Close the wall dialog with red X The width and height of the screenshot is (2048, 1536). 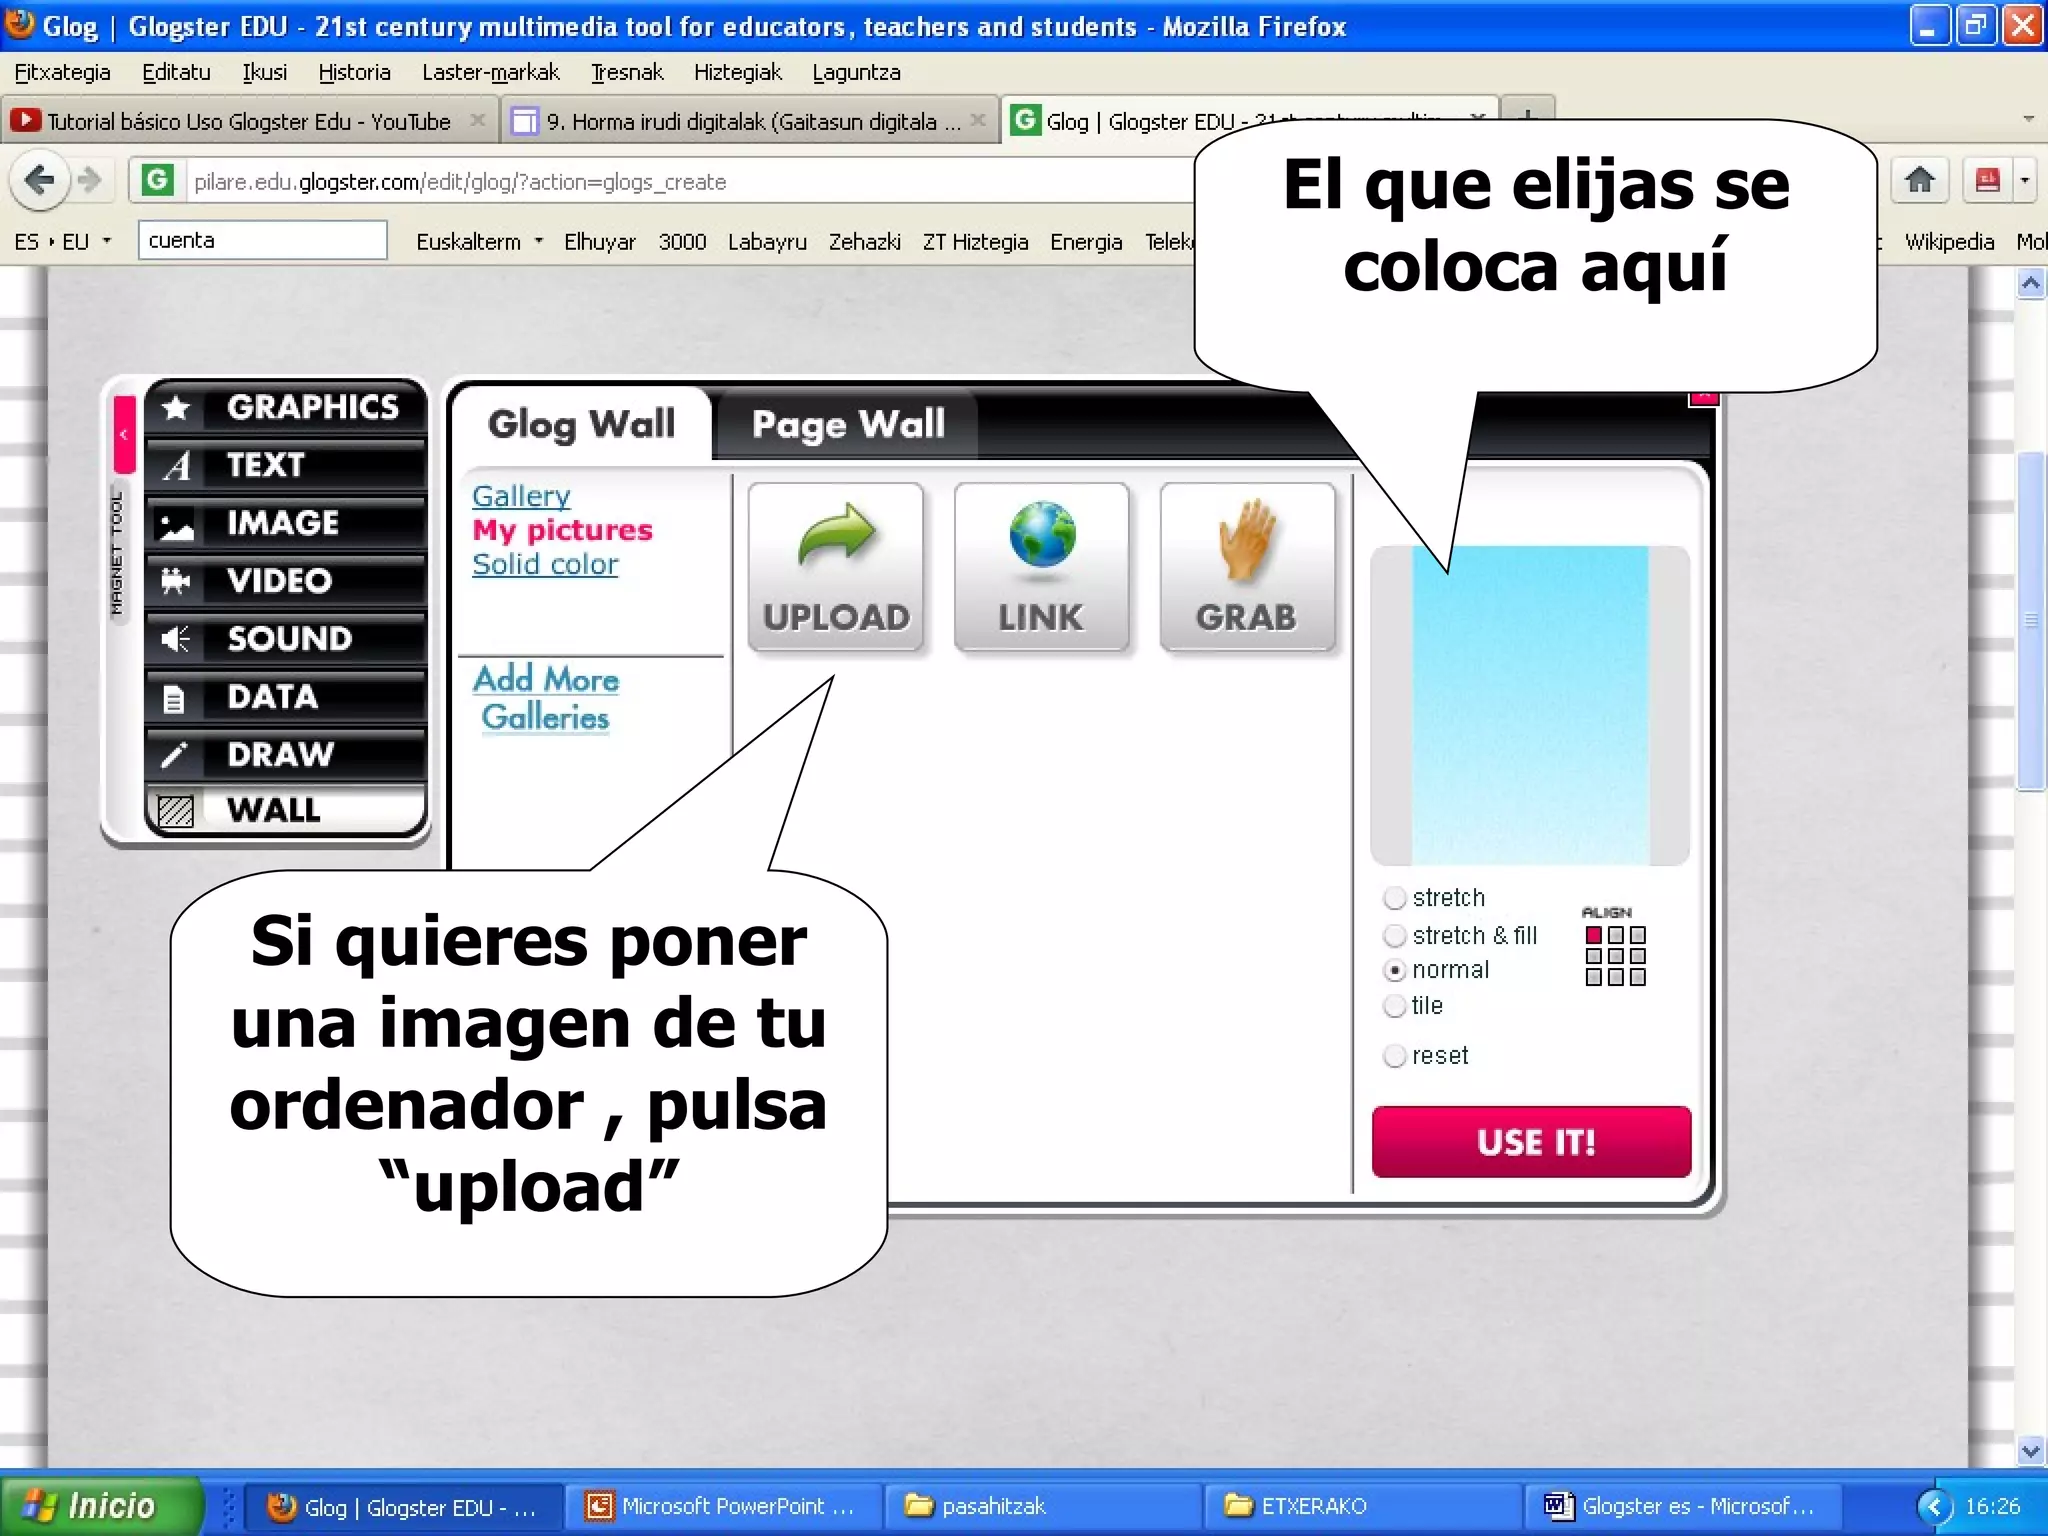pyautogui.click(x=1703, y=398)
